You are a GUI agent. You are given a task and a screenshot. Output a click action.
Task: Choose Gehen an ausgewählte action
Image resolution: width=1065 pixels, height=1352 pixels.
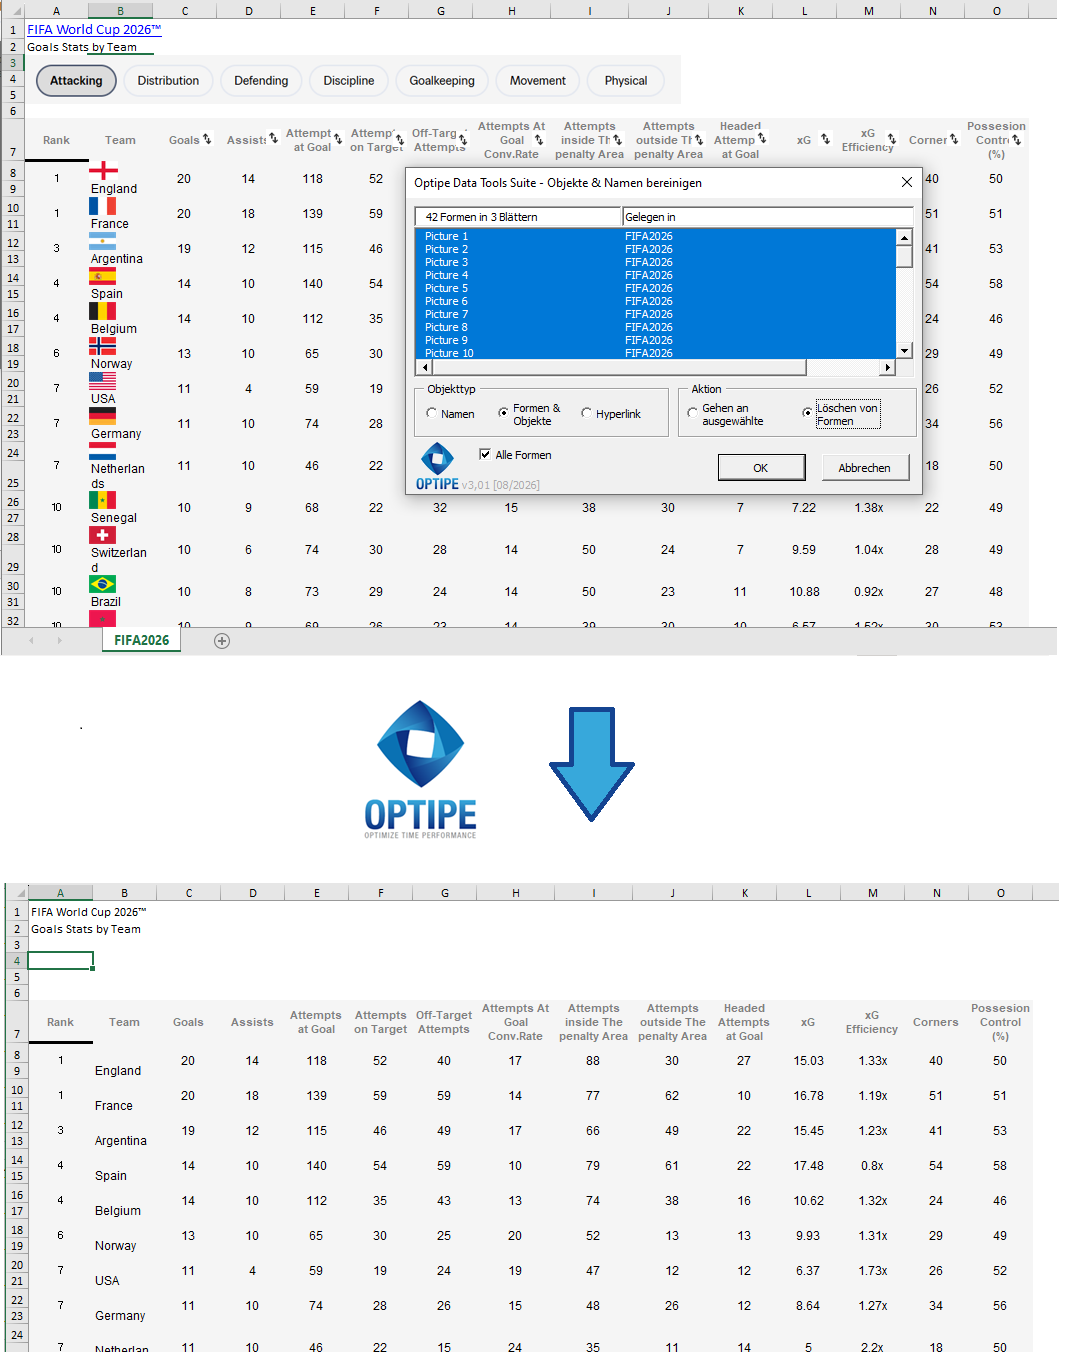(x=692, y=412)
